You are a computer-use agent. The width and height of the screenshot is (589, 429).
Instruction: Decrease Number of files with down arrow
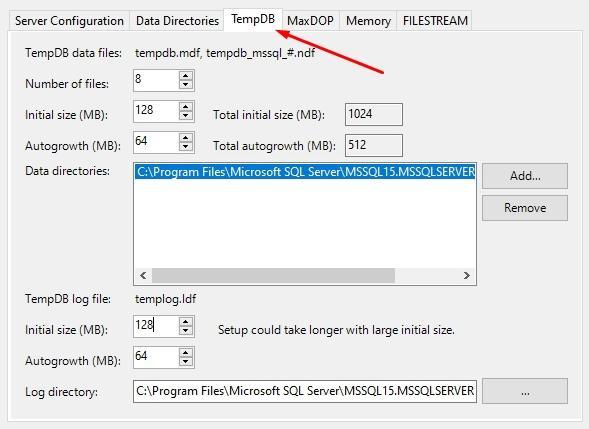(x=186, y=85)
